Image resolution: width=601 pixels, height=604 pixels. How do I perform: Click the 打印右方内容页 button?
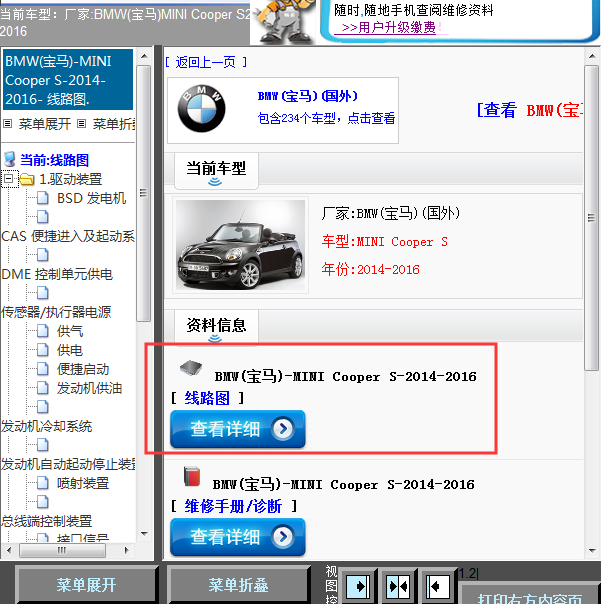point(530,595)
